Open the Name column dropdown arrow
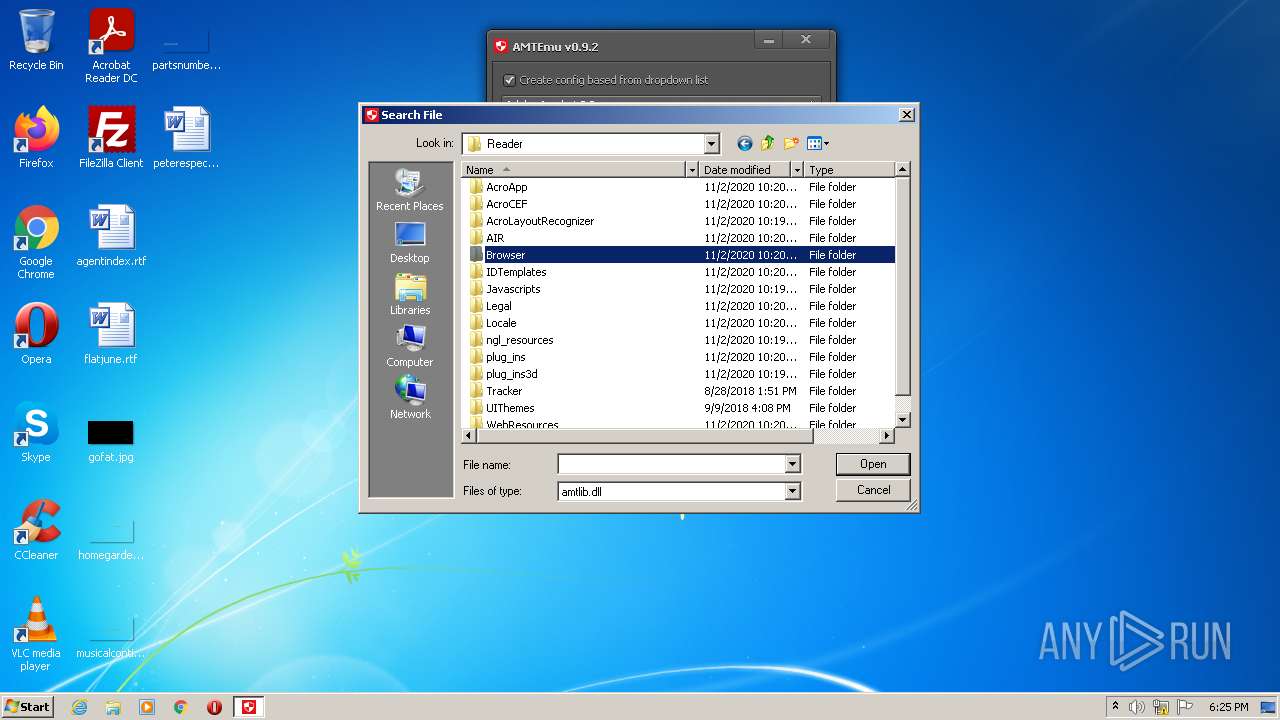 (x=691, y=170)
